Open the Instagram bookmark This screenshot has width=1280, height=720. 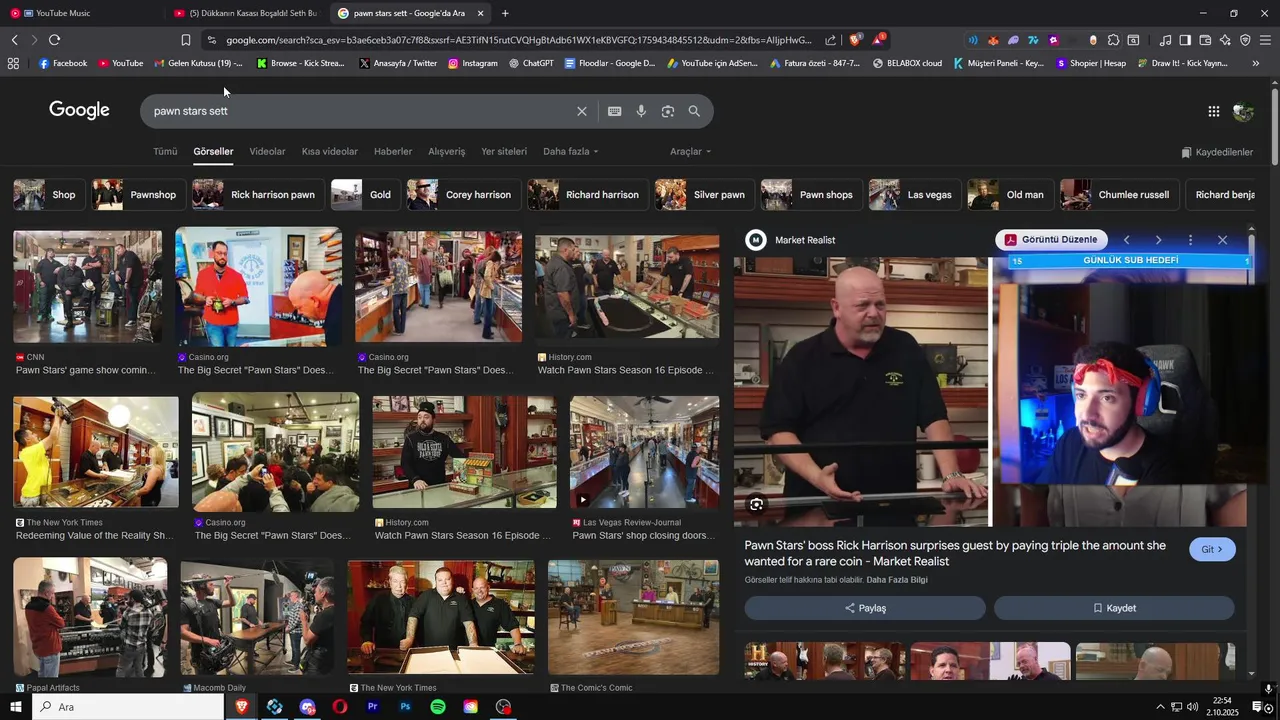click(473, 63)
